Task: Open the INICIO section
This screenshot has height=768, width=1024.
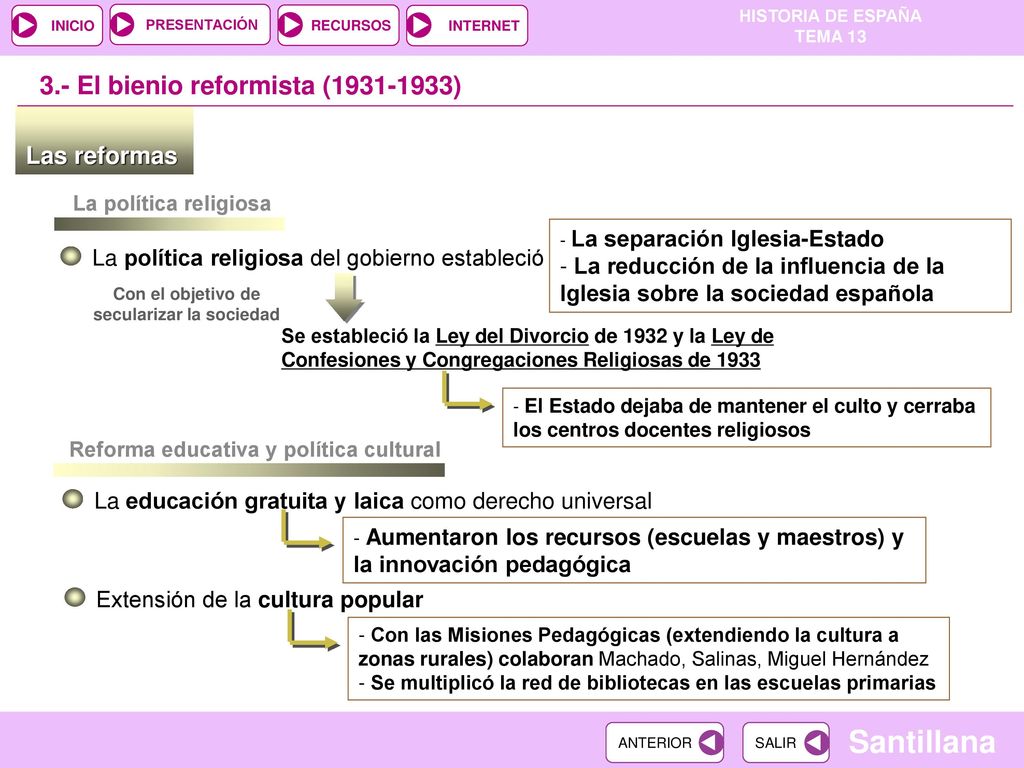Action: coord(57,25)
